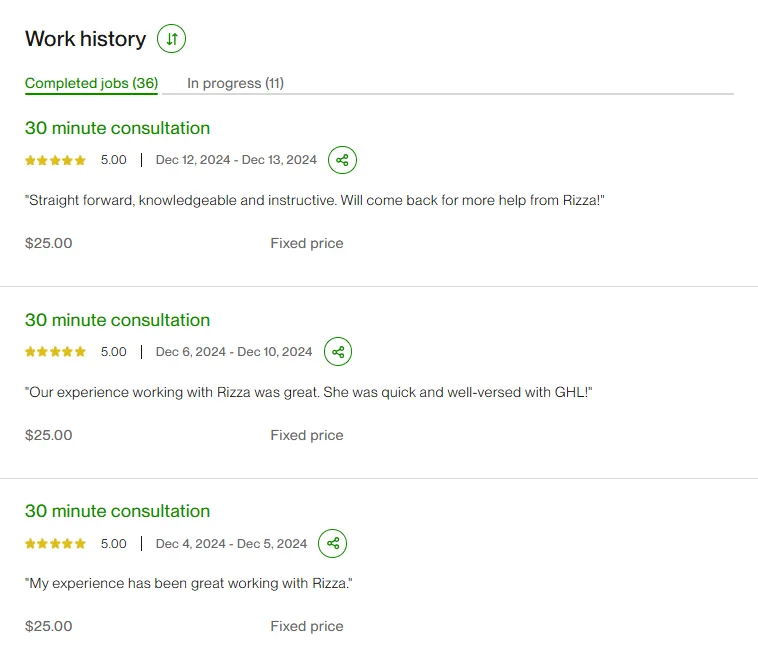Click the Fixed price label on the second job
The image size is (758, 666).
[x=306, y=435]
